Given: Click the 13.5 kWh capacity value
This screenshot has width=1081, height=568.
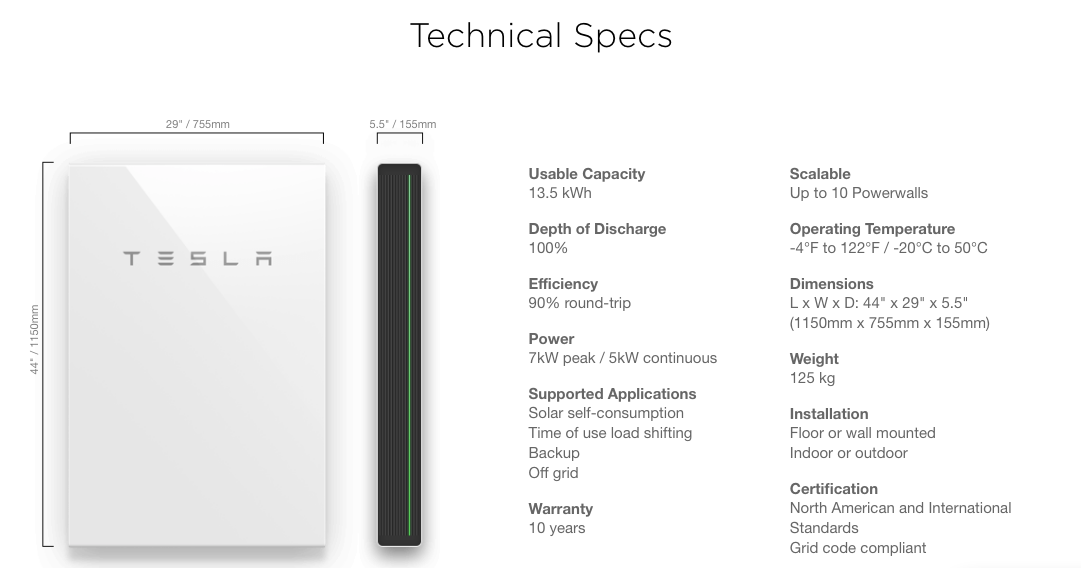Looking at the screenshot, I should point(560,193).
